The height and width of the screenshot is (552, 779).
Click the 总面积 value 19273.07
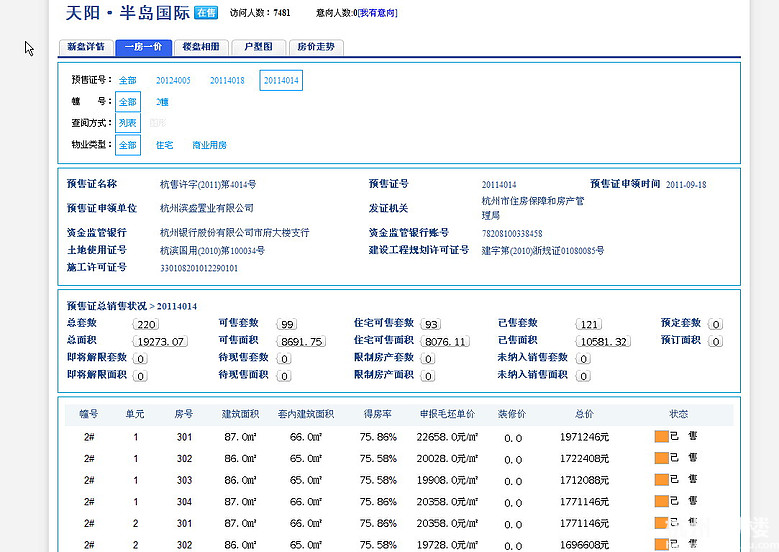point(160,341)
